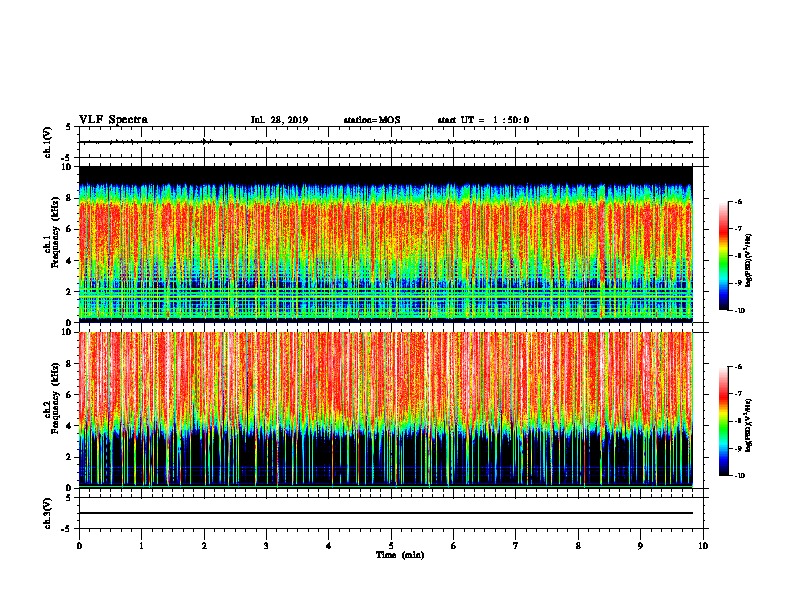Image resolution: width=792 pixels, height=612 pixels.
Task: Click the ch.1 spectrogram panel
Action: pos(386,244)
